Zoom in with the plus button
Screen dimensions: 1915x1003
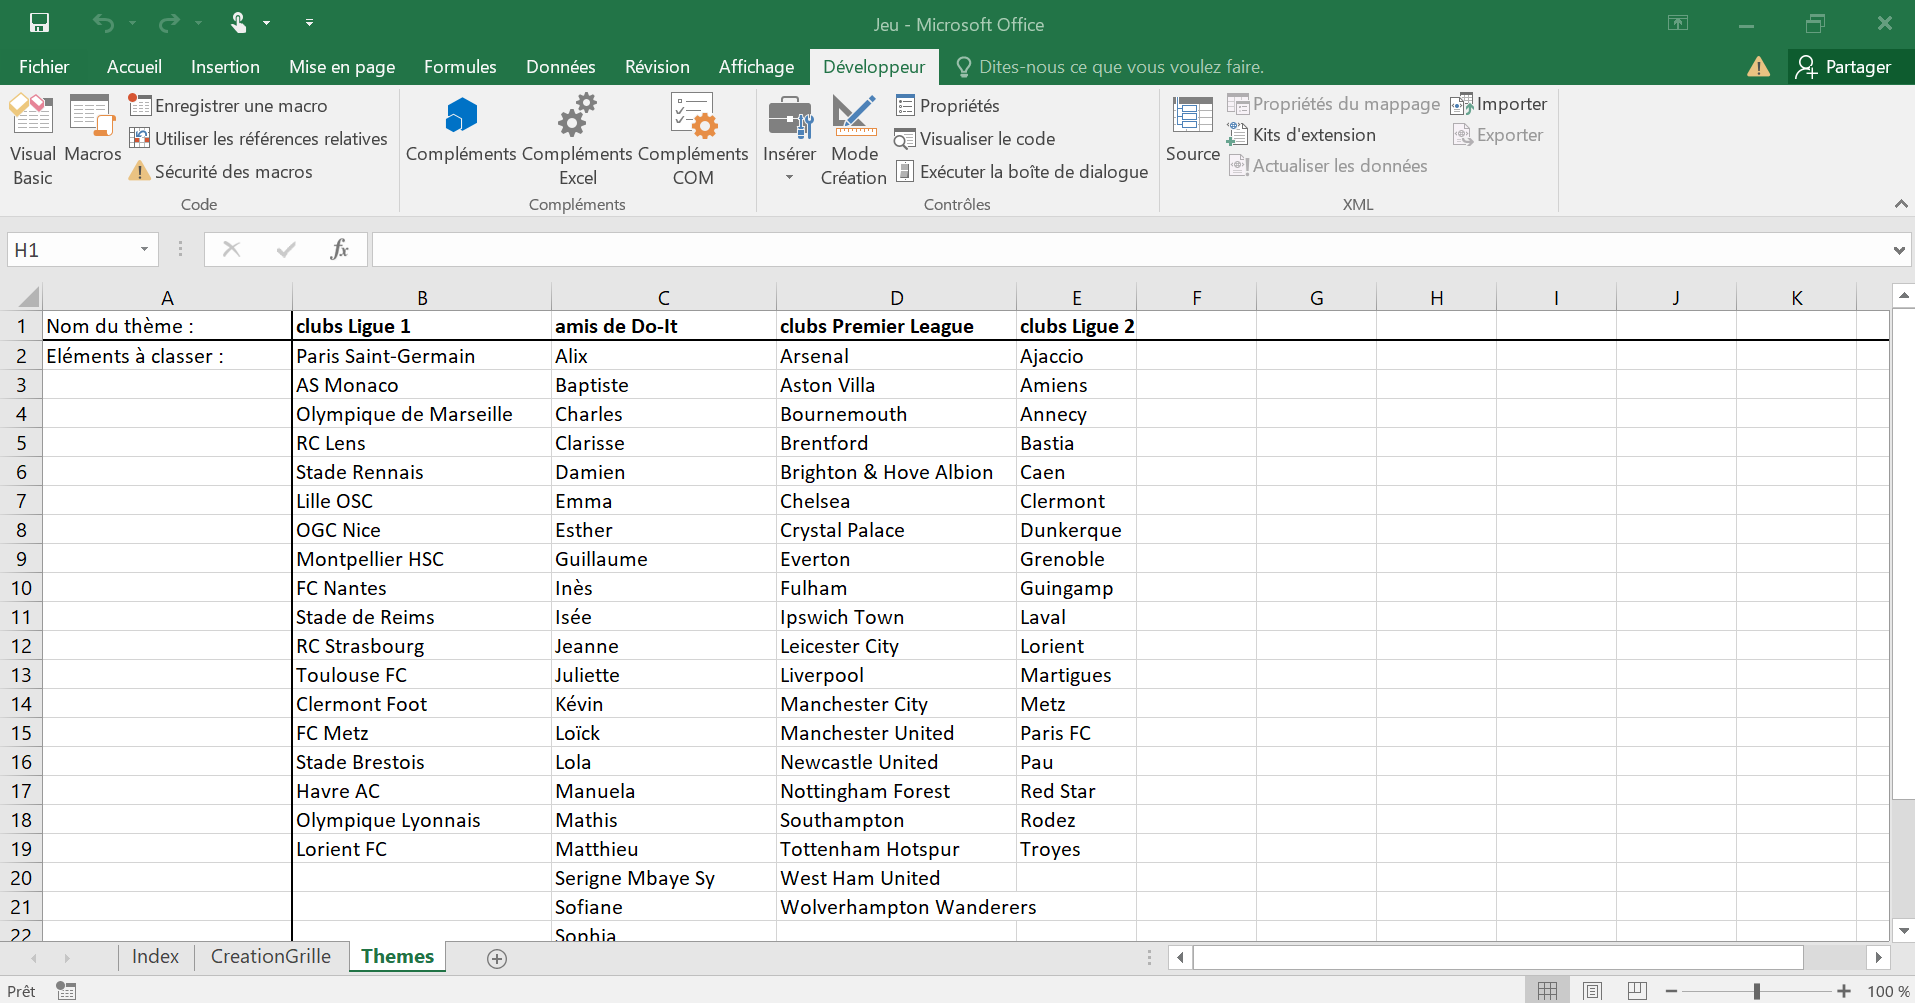click(x=1844, y=991)
